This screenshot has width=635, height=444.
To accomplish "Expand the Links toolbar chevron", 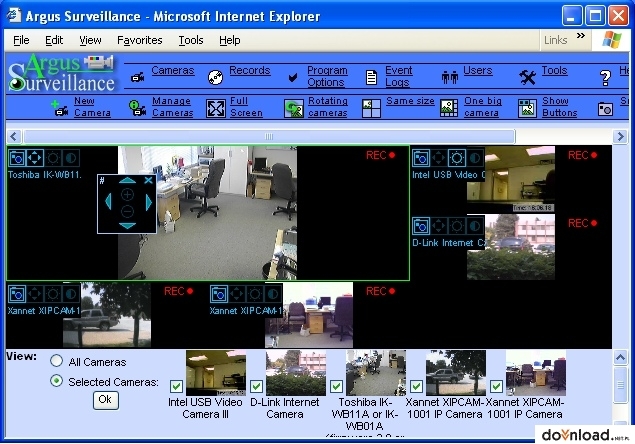I will pos(581,36).
